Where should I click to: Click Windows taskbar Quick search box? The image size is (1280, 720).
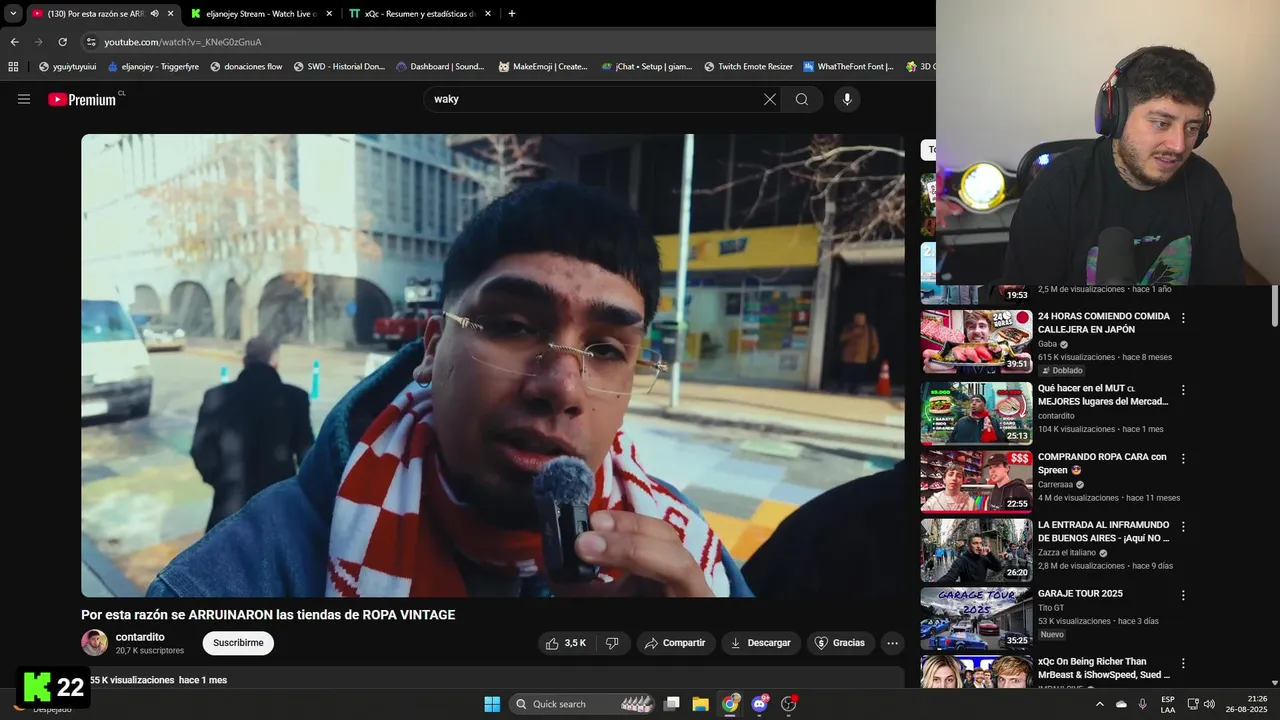(583, 704)
